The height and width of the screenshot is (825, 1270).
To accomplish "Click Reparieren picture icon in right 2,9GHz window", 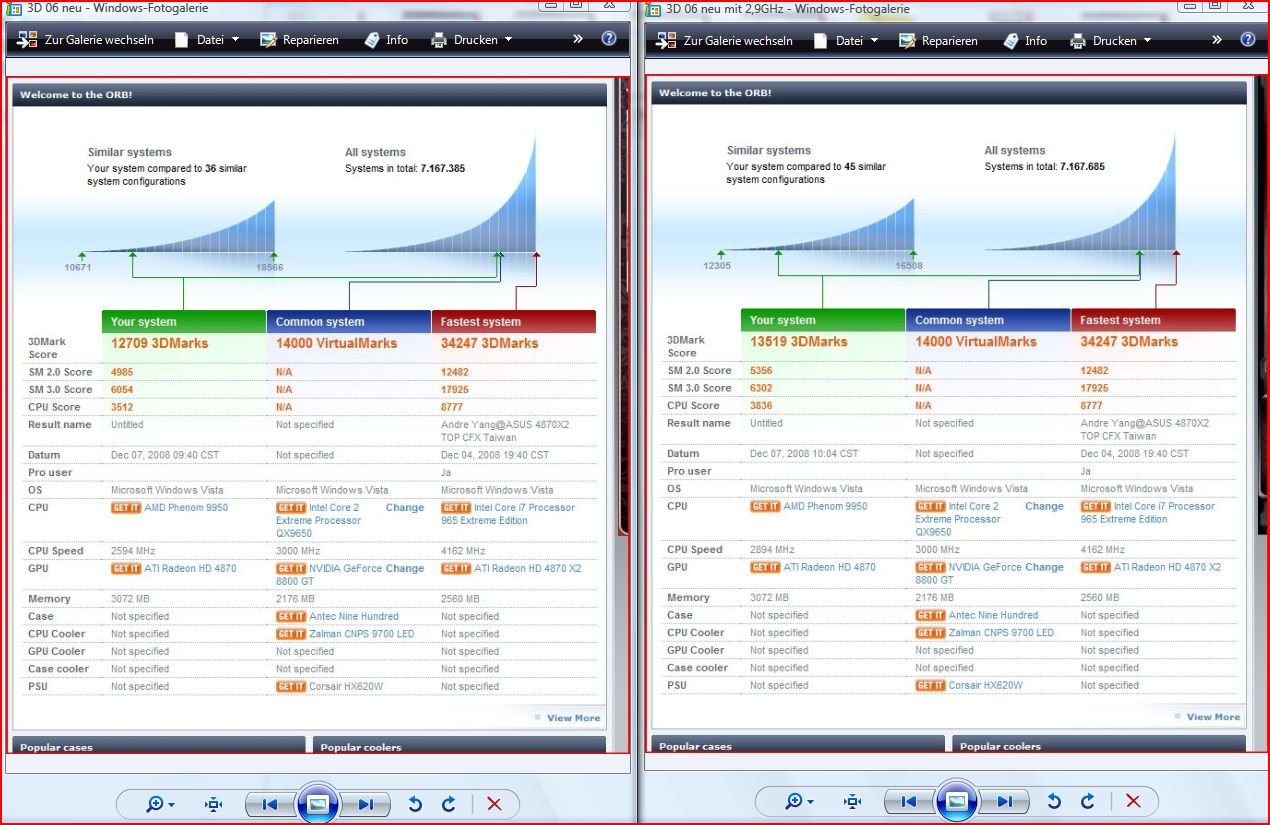I will pos(907,40).
